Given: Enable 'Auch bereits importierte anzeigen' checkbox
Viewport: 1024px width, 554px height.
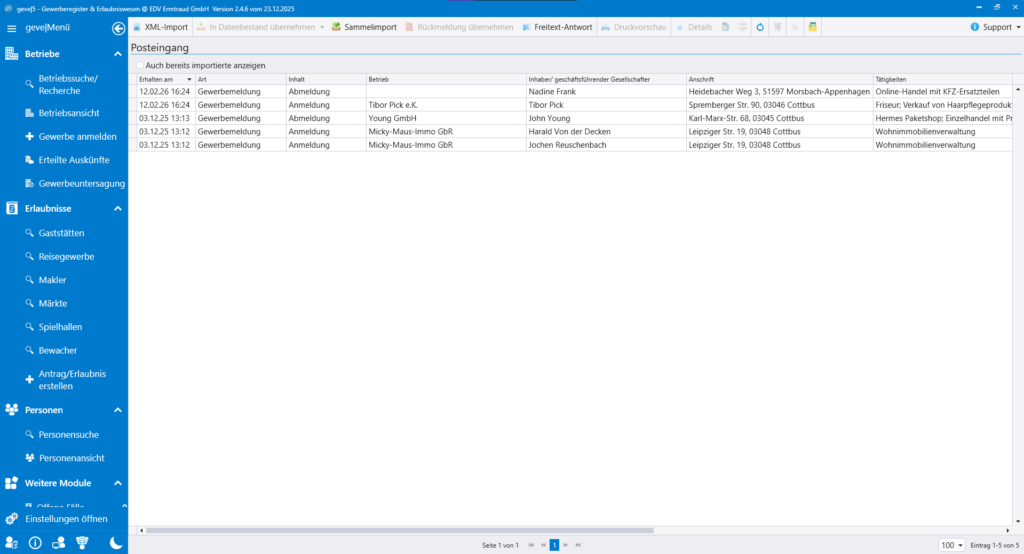Looking at the screenshot, I should point(139,65).
